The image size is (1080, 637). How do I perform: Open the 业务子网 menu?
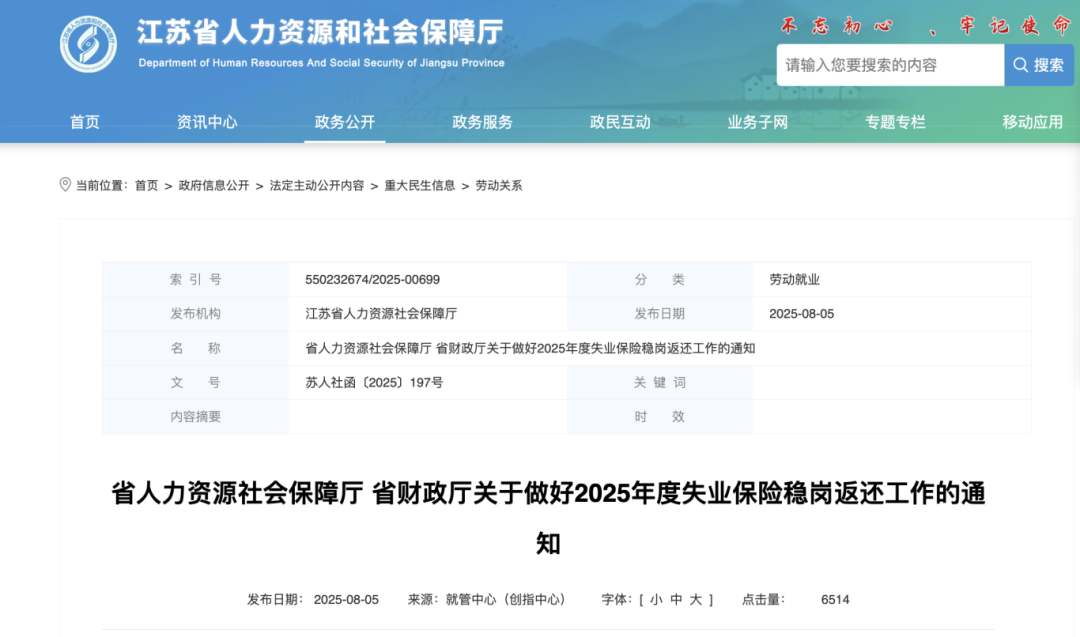click(x=756, y=122)
